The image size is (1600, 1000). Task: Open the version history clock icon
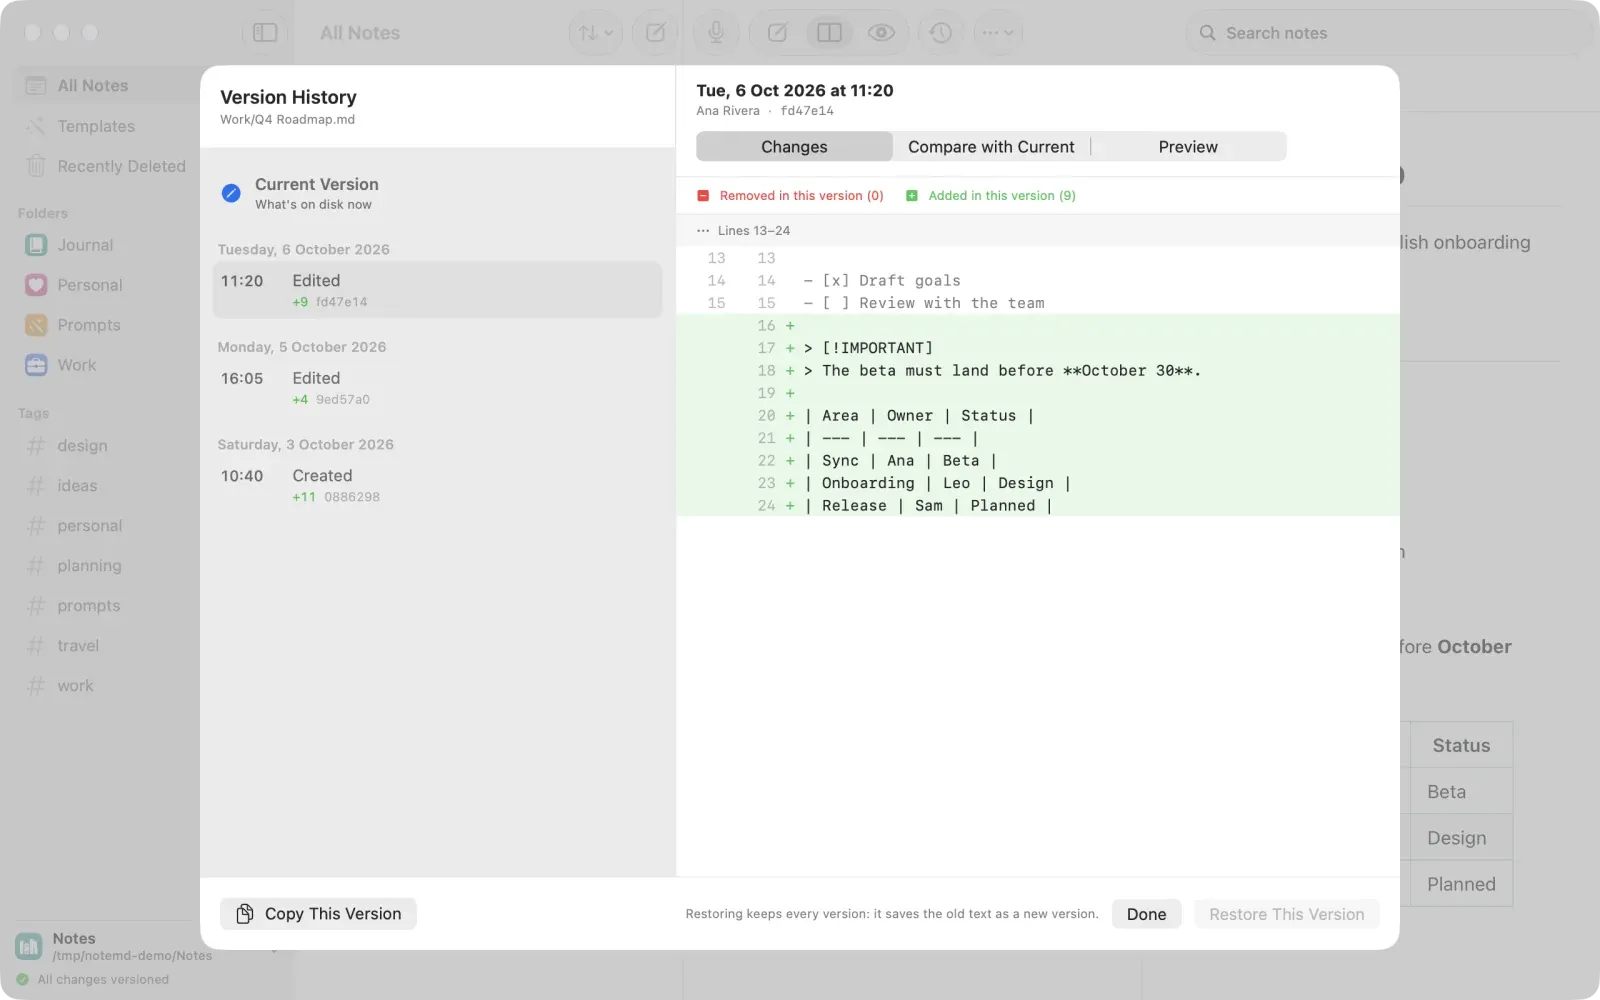click(940, 33)
